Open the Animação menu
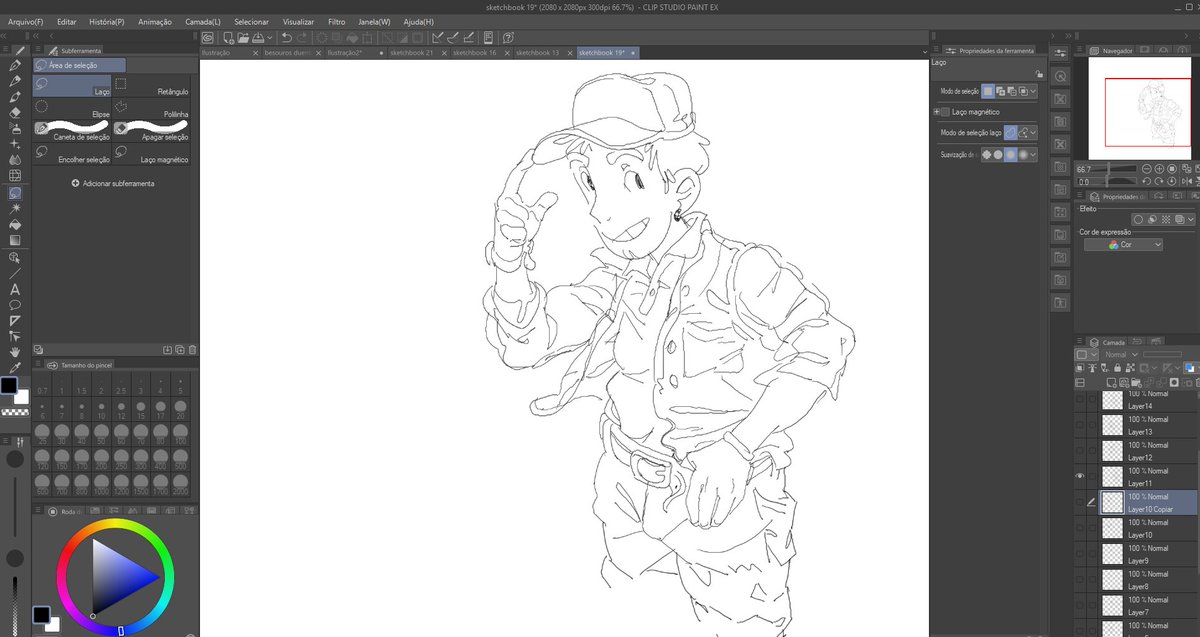This screenshot has height=637, width=1200. [154, 21]
